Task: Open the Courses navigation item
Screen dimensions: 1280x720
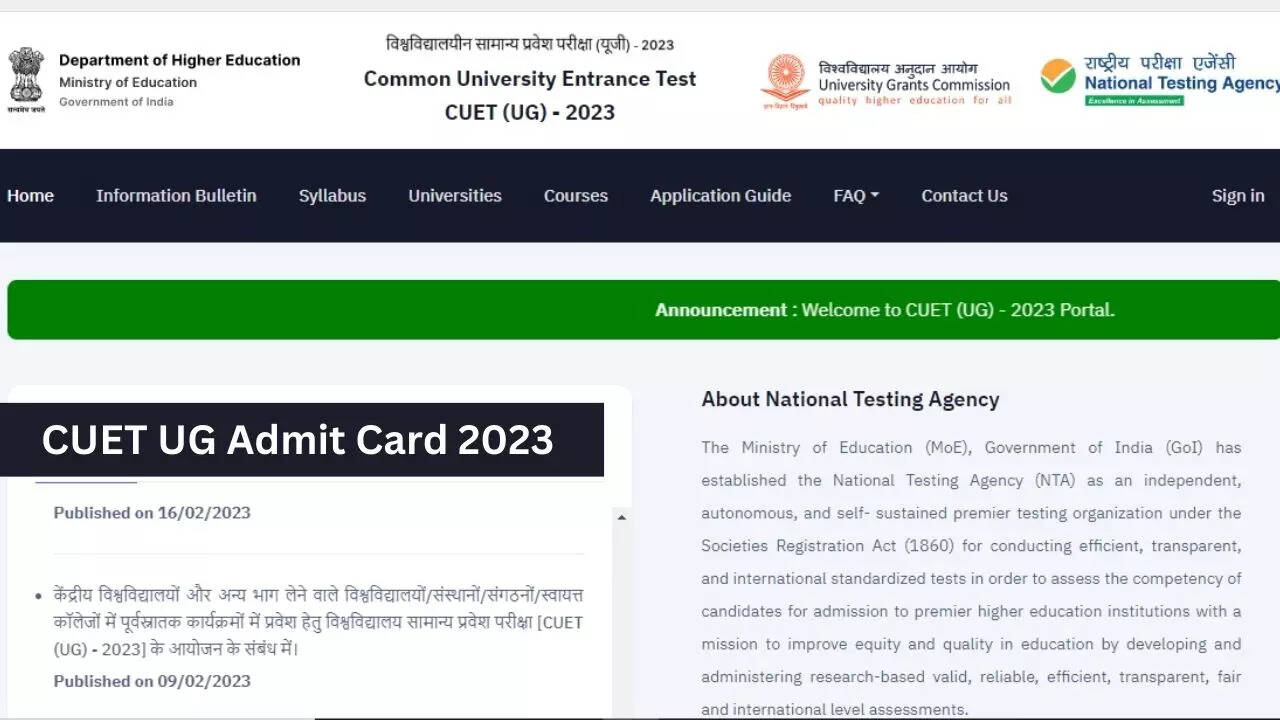Action: (575, 196)
